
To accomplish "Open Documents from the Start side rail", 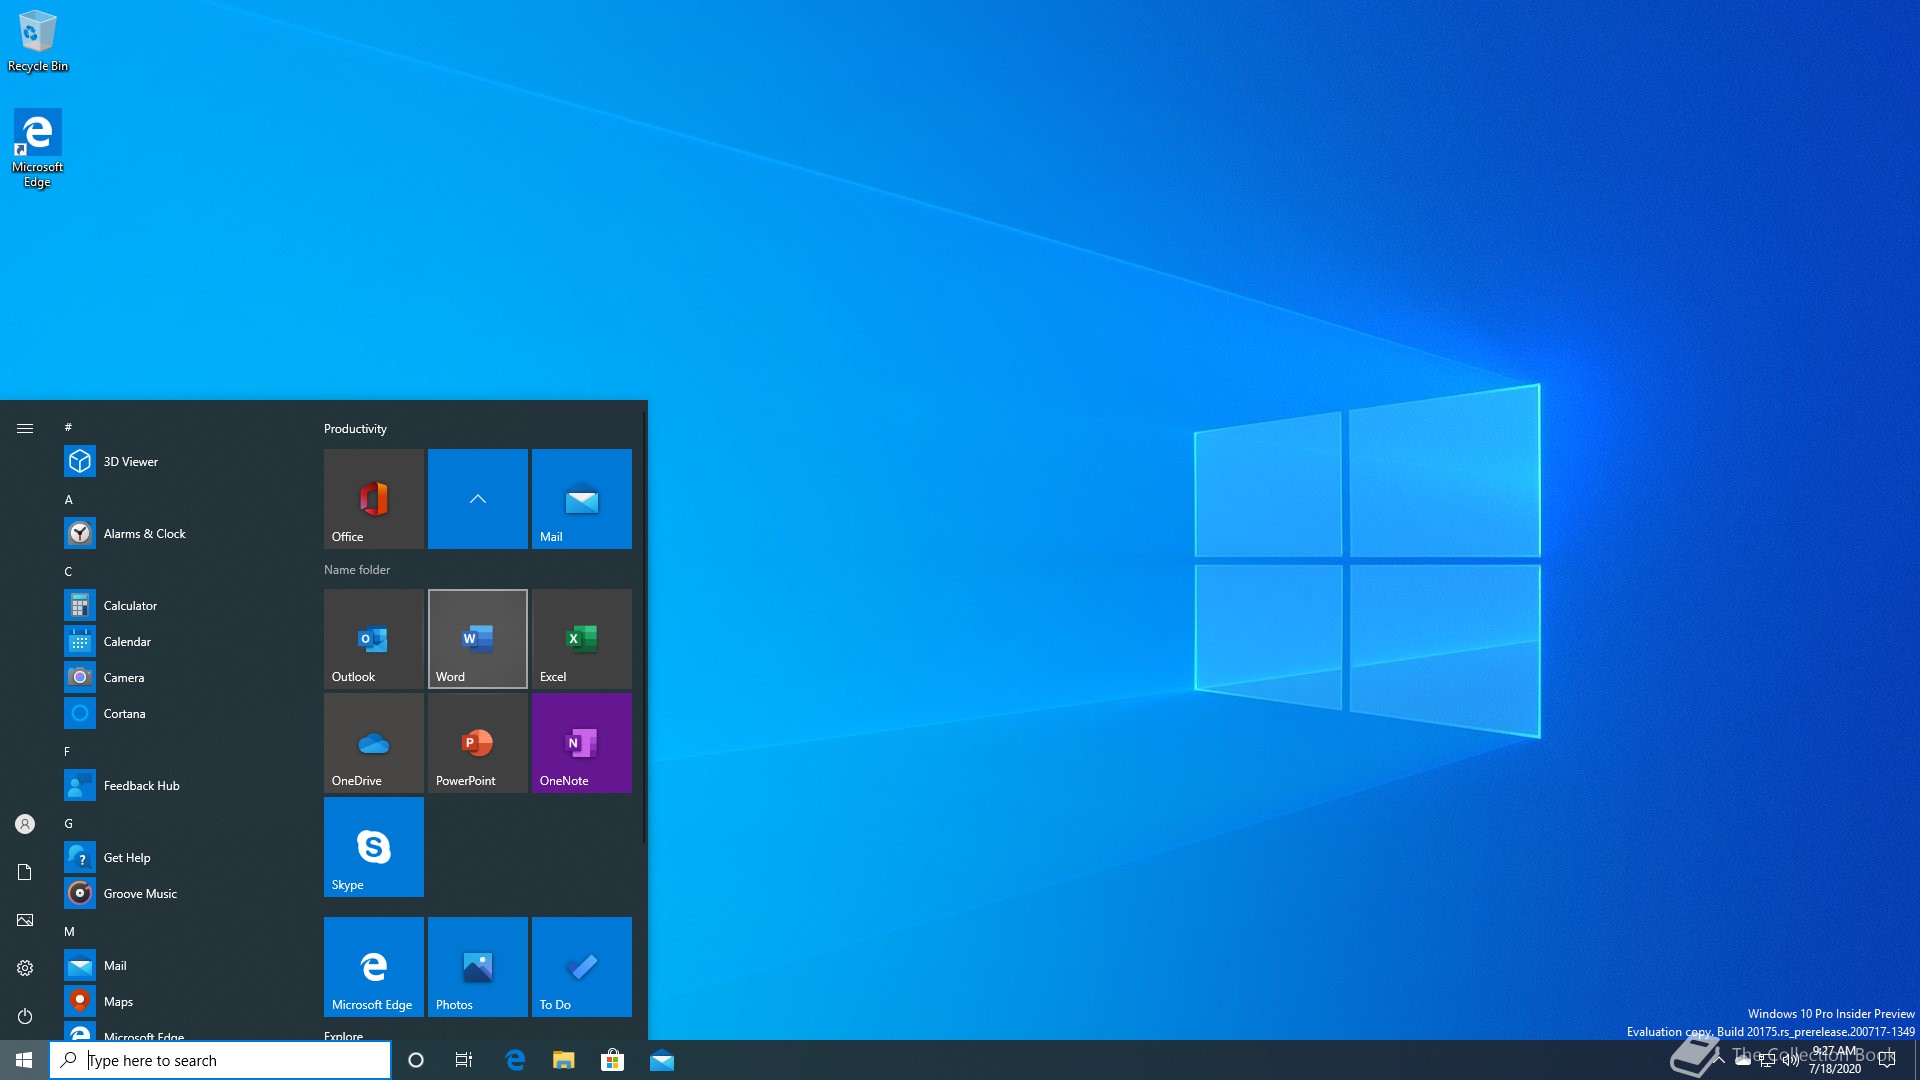I will [25, 872].
